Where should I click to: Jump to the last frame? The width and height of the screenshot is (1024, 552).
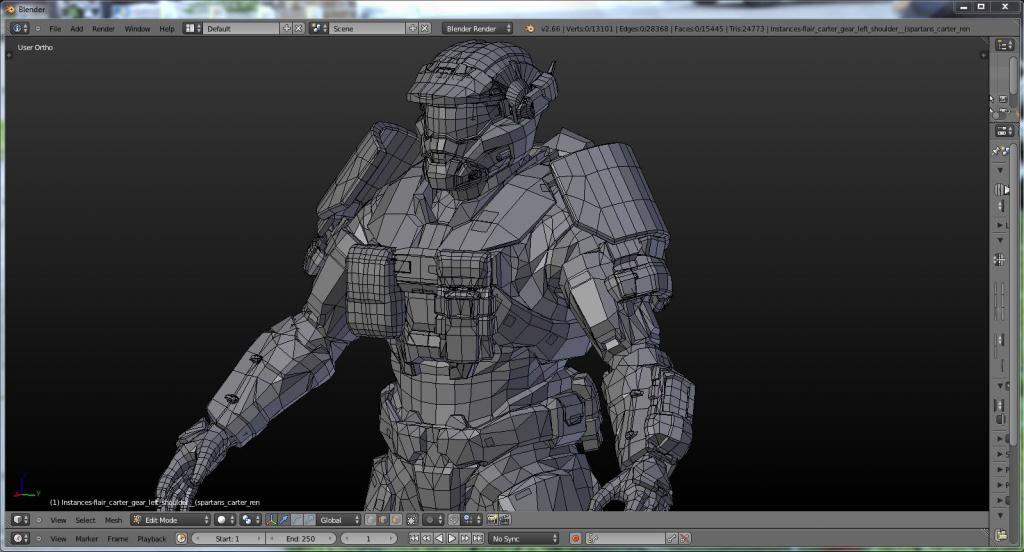[x=477, y=538]
